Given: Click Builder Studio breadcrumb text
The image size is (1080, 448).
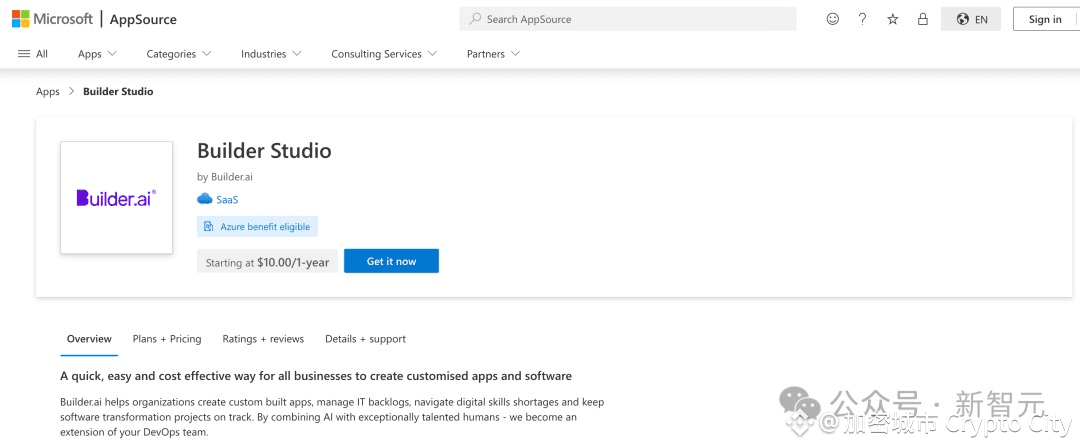Looking at the screenshot, I should pyautogui.click(x=118, y=92).
